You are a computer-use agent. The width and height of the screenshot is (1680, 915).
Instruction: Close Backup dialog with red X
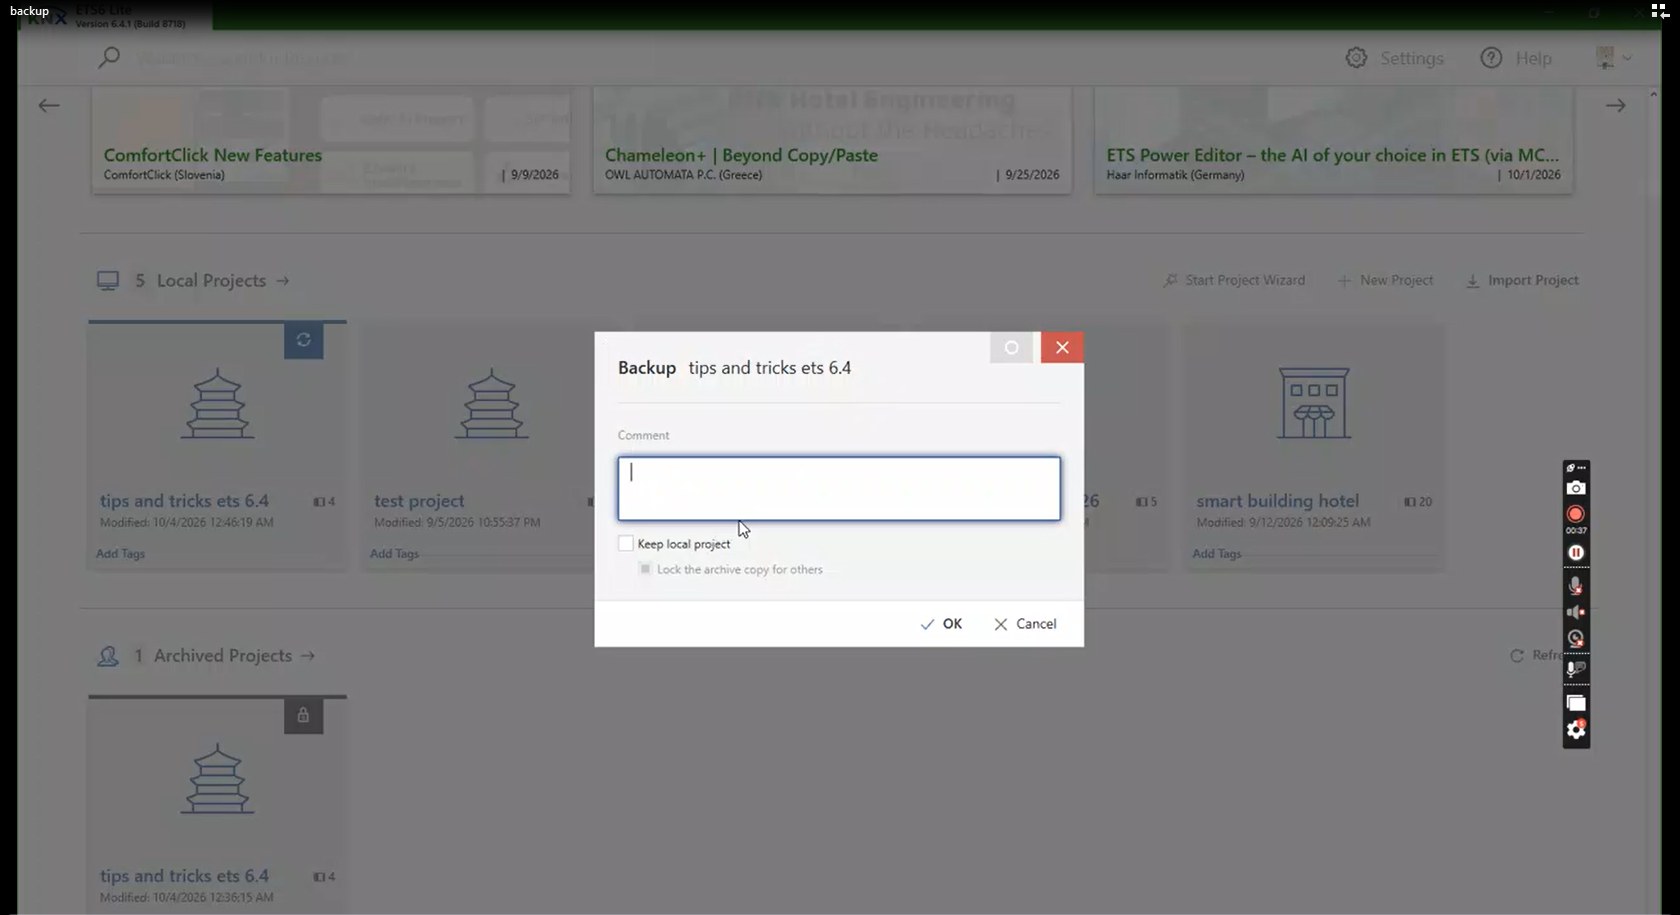pos(1062,347)
